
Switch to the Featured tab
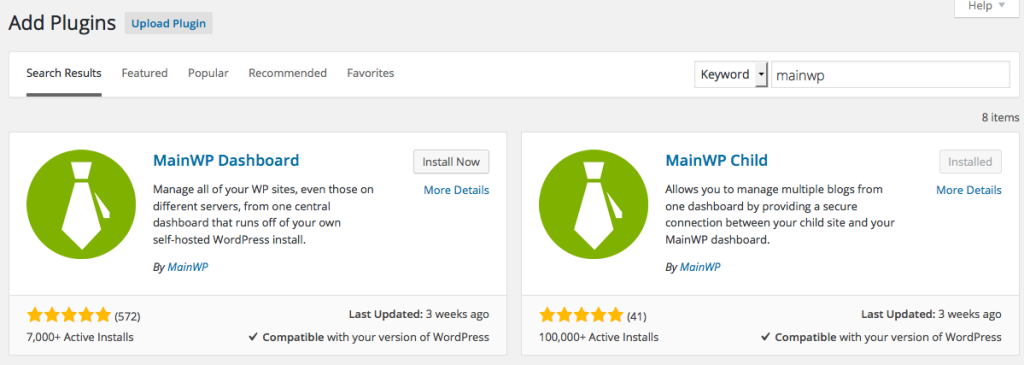(x=144, y=73)
